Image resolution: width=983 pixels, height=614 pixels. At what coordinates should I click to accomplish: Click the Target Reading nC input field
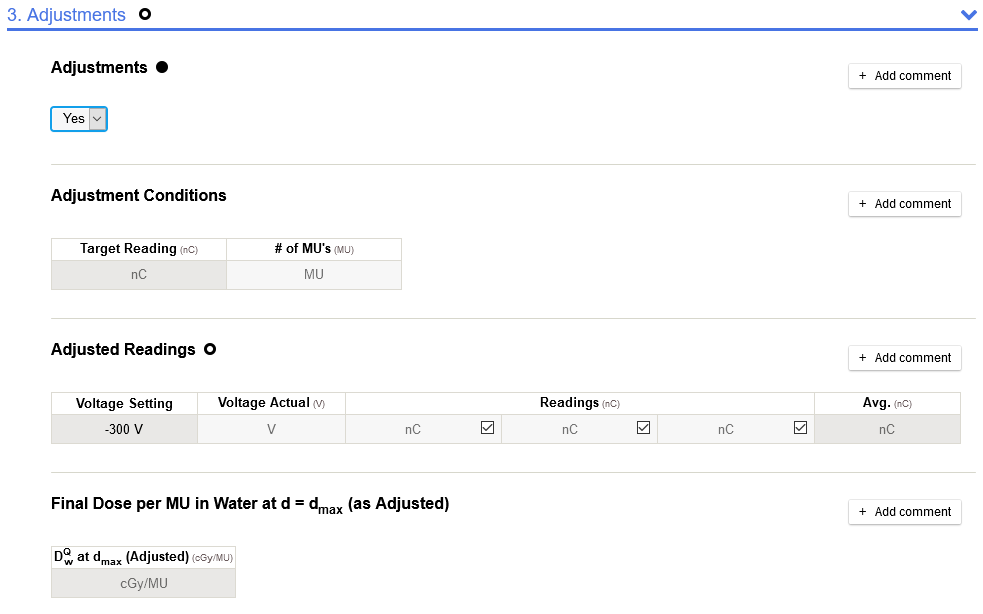pos(139,275)
